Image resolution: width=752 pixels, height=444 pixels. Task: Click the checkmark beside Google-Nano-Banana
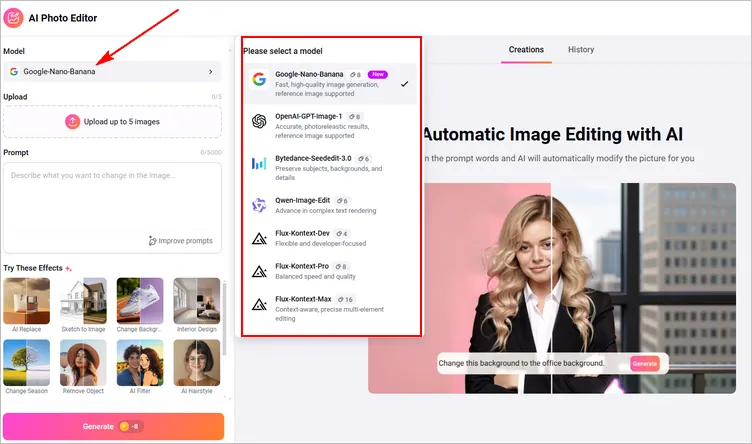[x=405, y=84]
